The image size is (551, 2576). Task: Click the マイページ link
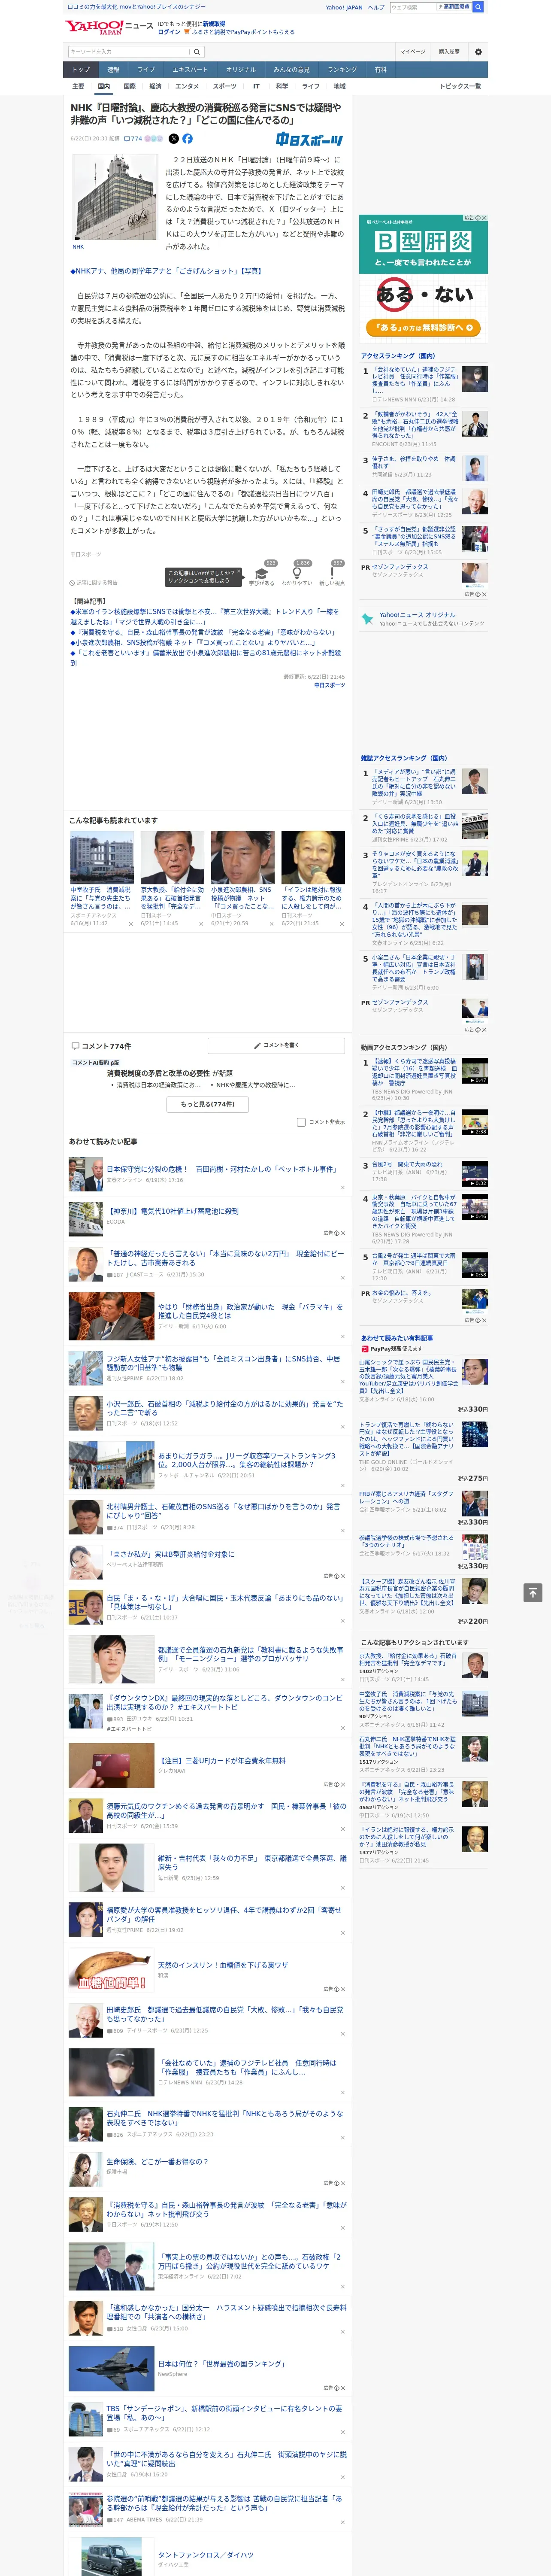click(412, 51)
